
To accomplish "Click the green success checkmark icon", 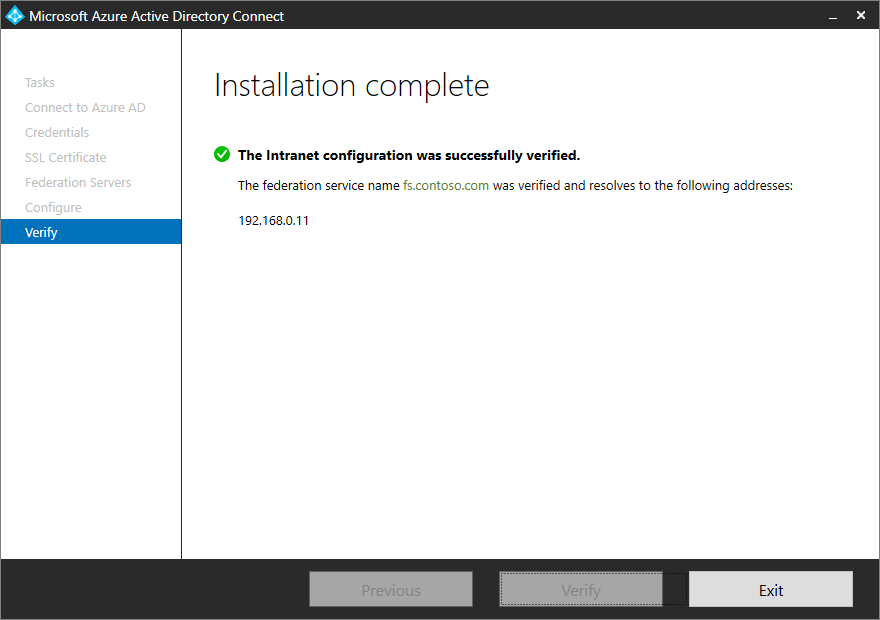I will [221, 154].
